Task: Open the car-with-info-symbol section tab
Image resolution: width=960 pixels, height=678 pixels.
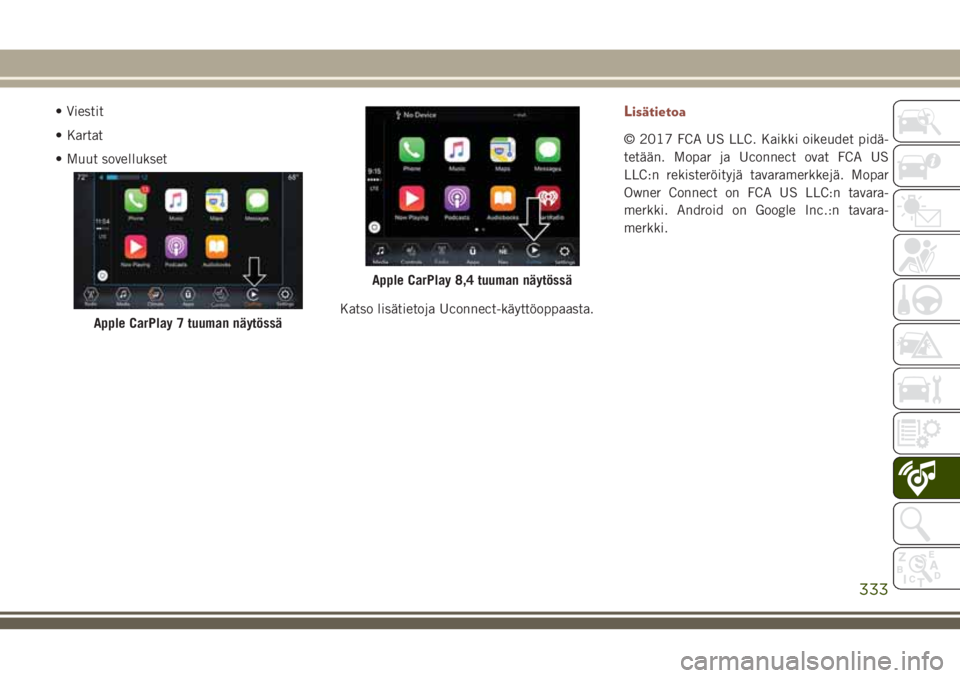Action: (x=926, y=166)
